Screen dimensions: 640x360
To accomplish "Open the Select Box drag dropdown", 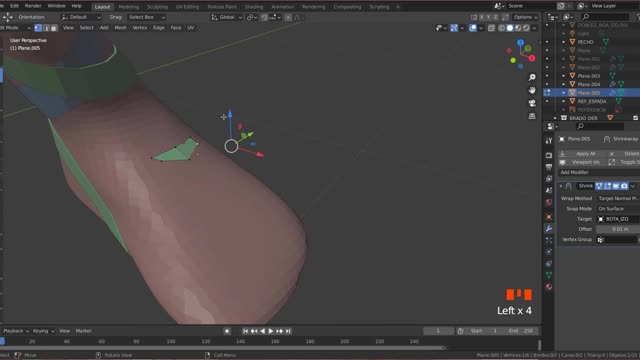I will coord(146,17).
